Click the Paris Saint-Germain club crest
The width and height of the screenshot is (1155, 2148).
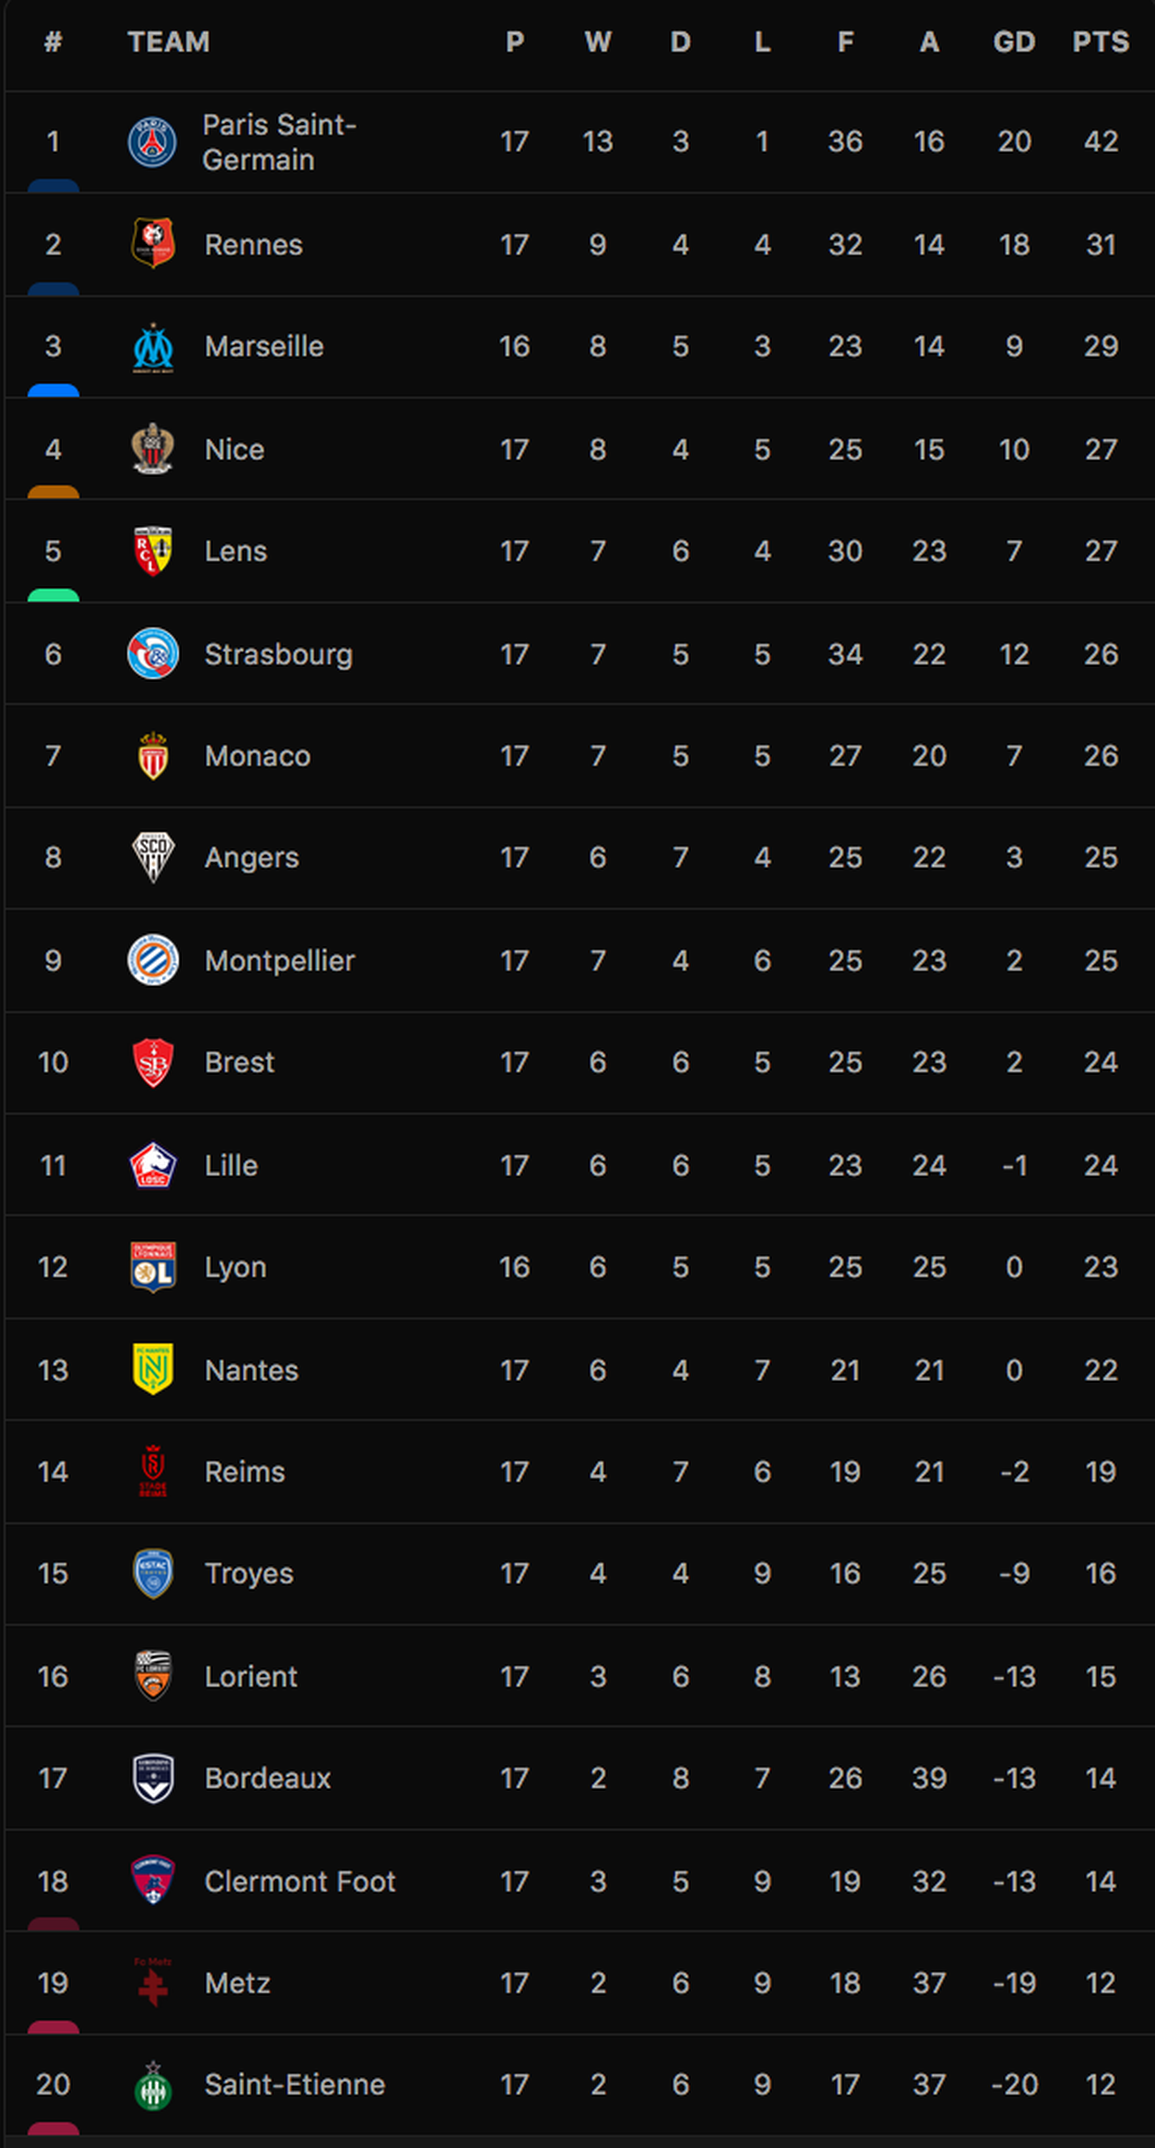(x=153, y=141)
